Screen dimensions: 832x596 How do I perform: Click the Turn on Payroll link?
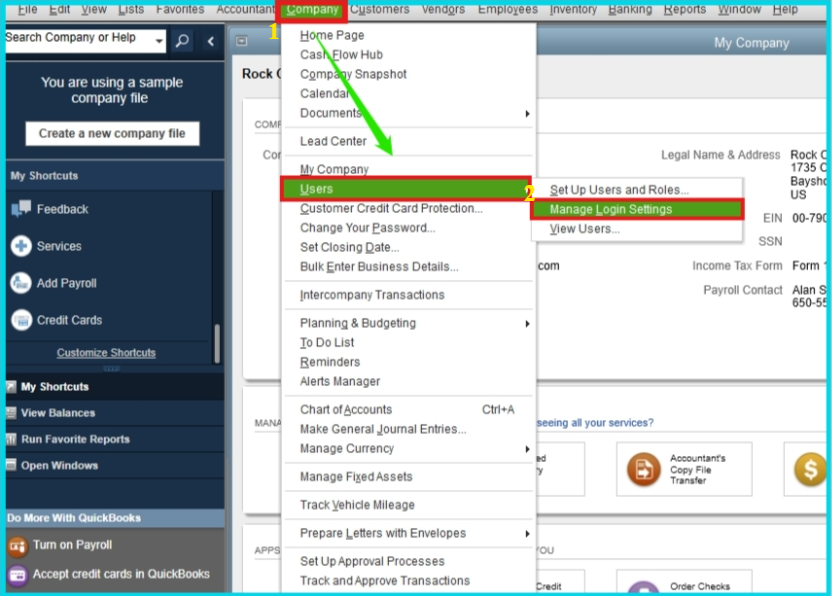[73, 545]
